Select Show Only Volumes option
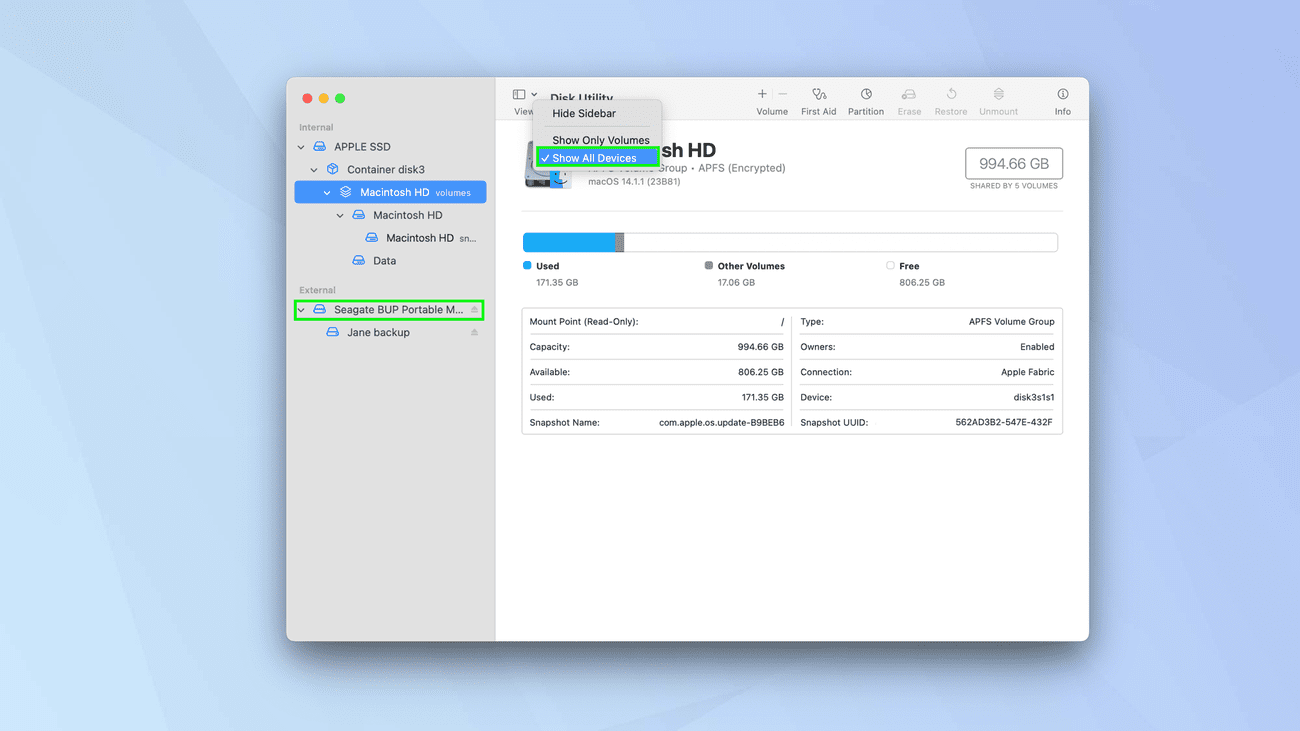 pos(600,140)
